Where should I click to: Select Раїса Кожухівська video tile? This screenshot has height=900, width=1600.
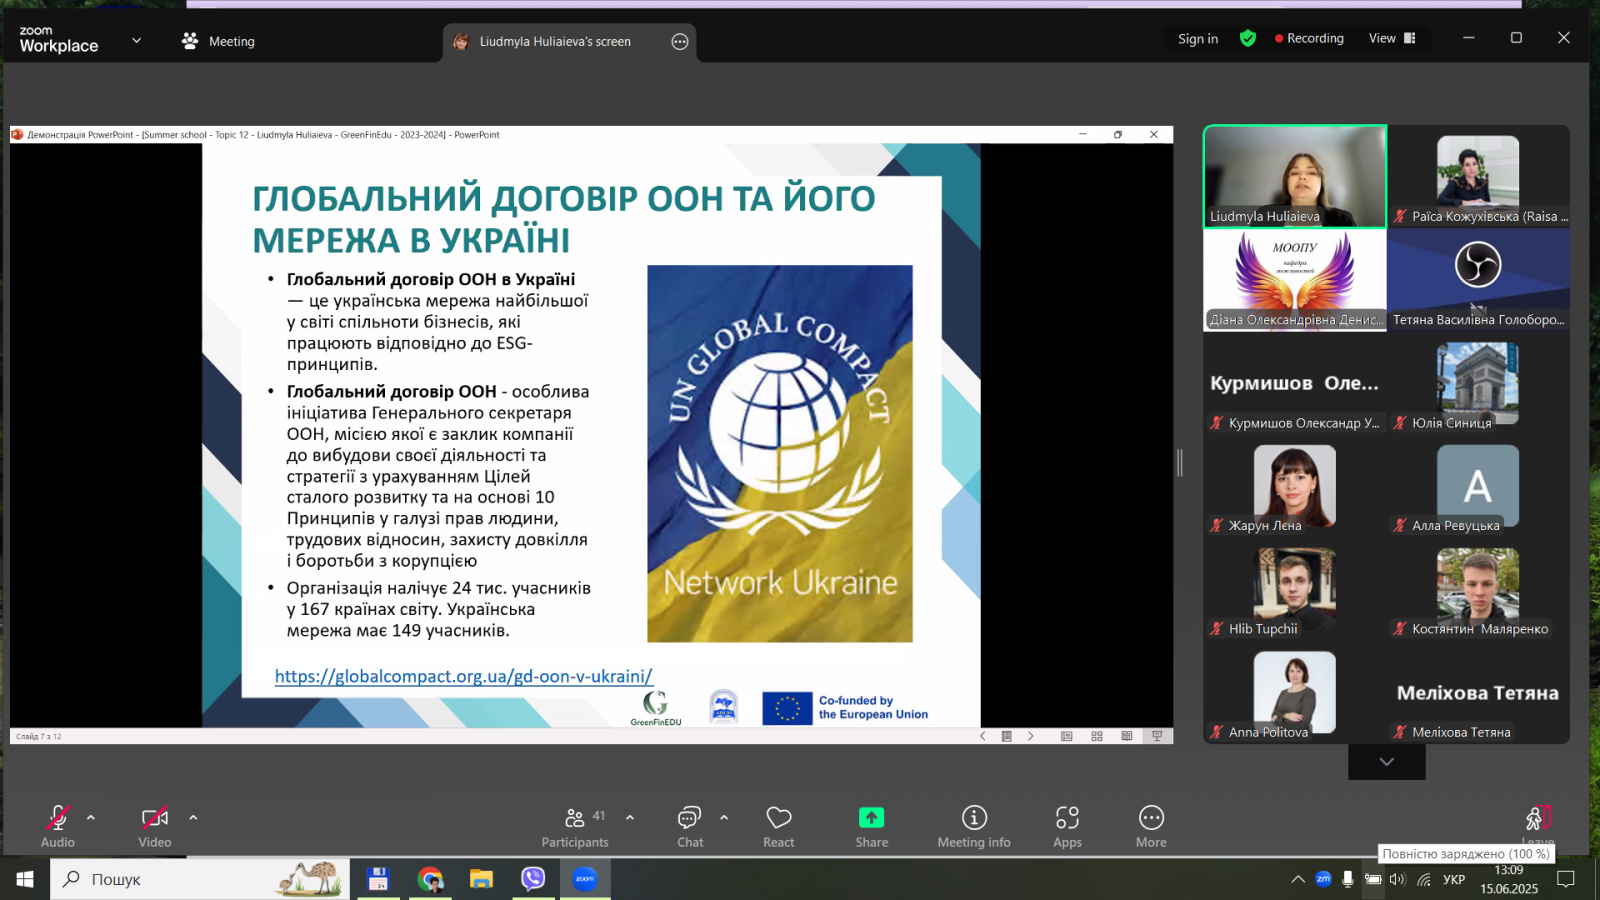[x=1478, y=177]
